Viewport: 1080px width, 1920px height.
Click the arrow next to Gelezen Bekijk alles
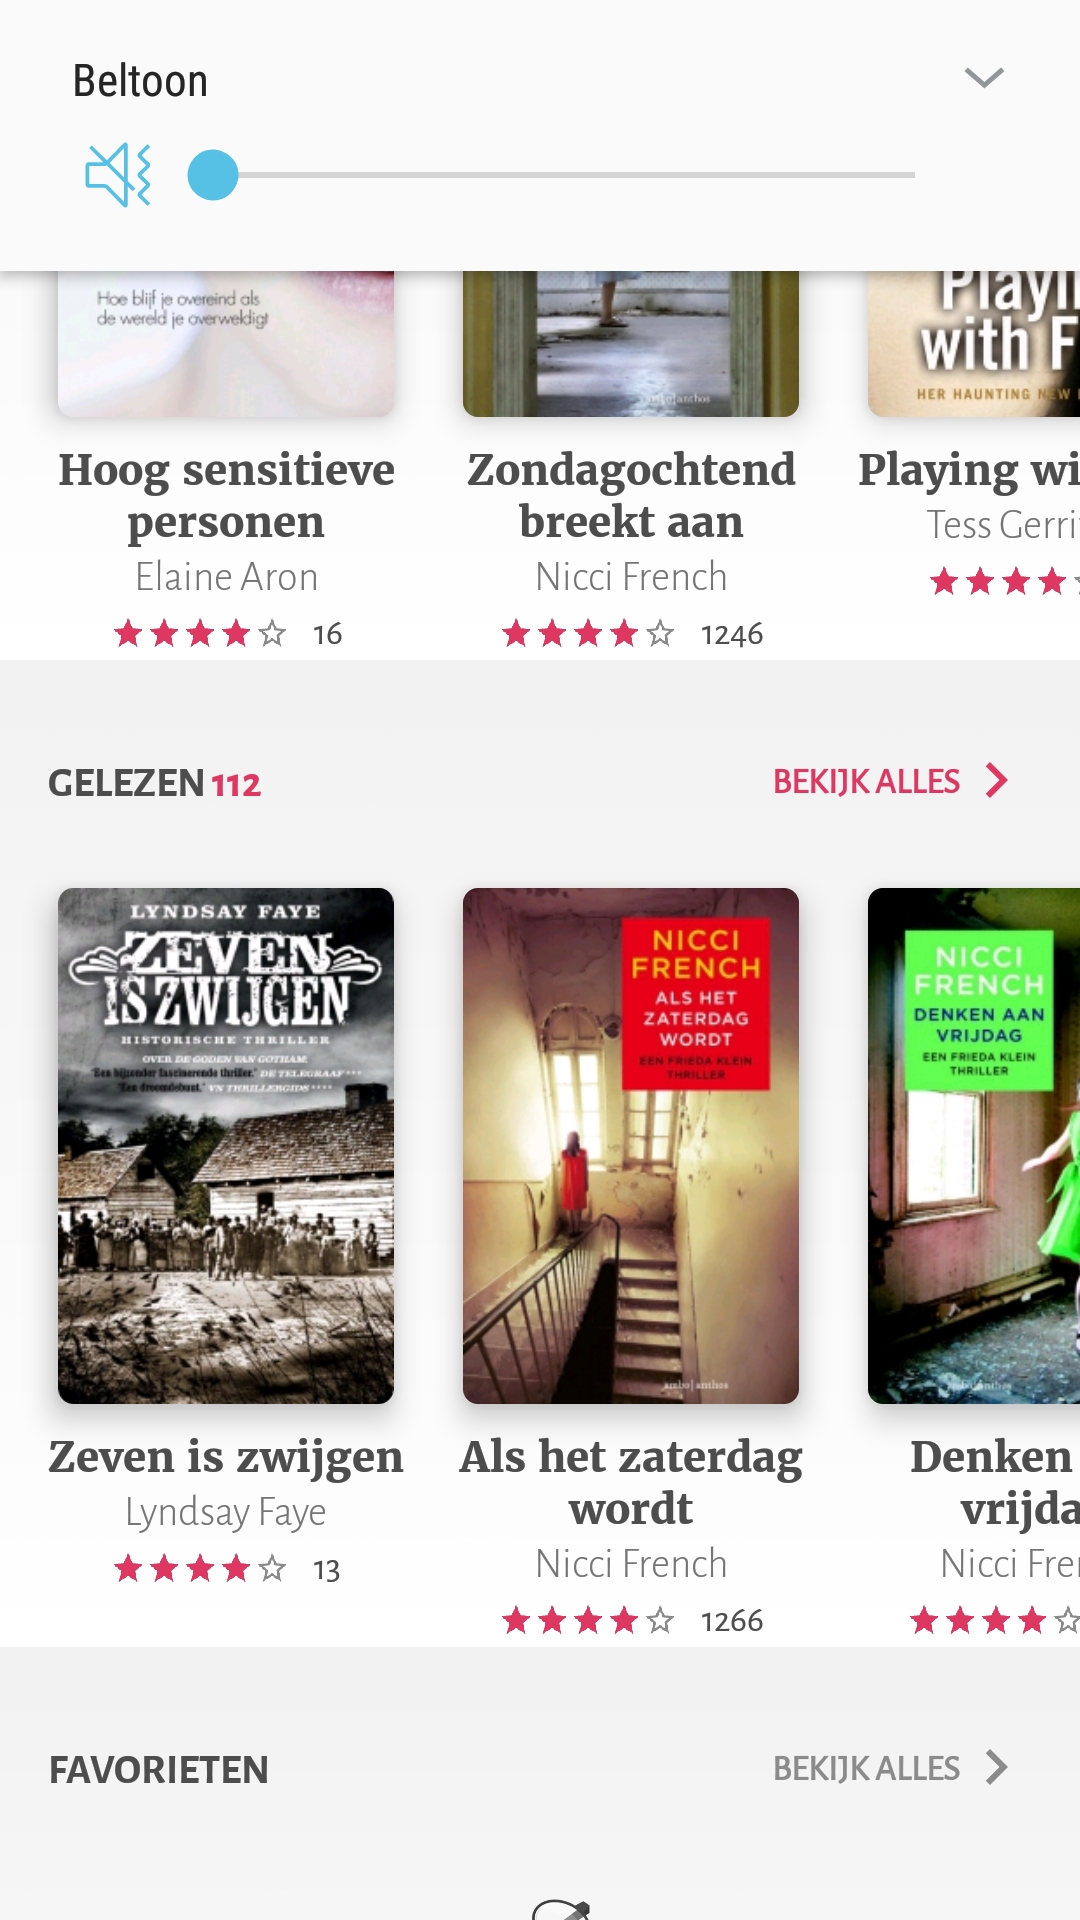coord(996,781)
